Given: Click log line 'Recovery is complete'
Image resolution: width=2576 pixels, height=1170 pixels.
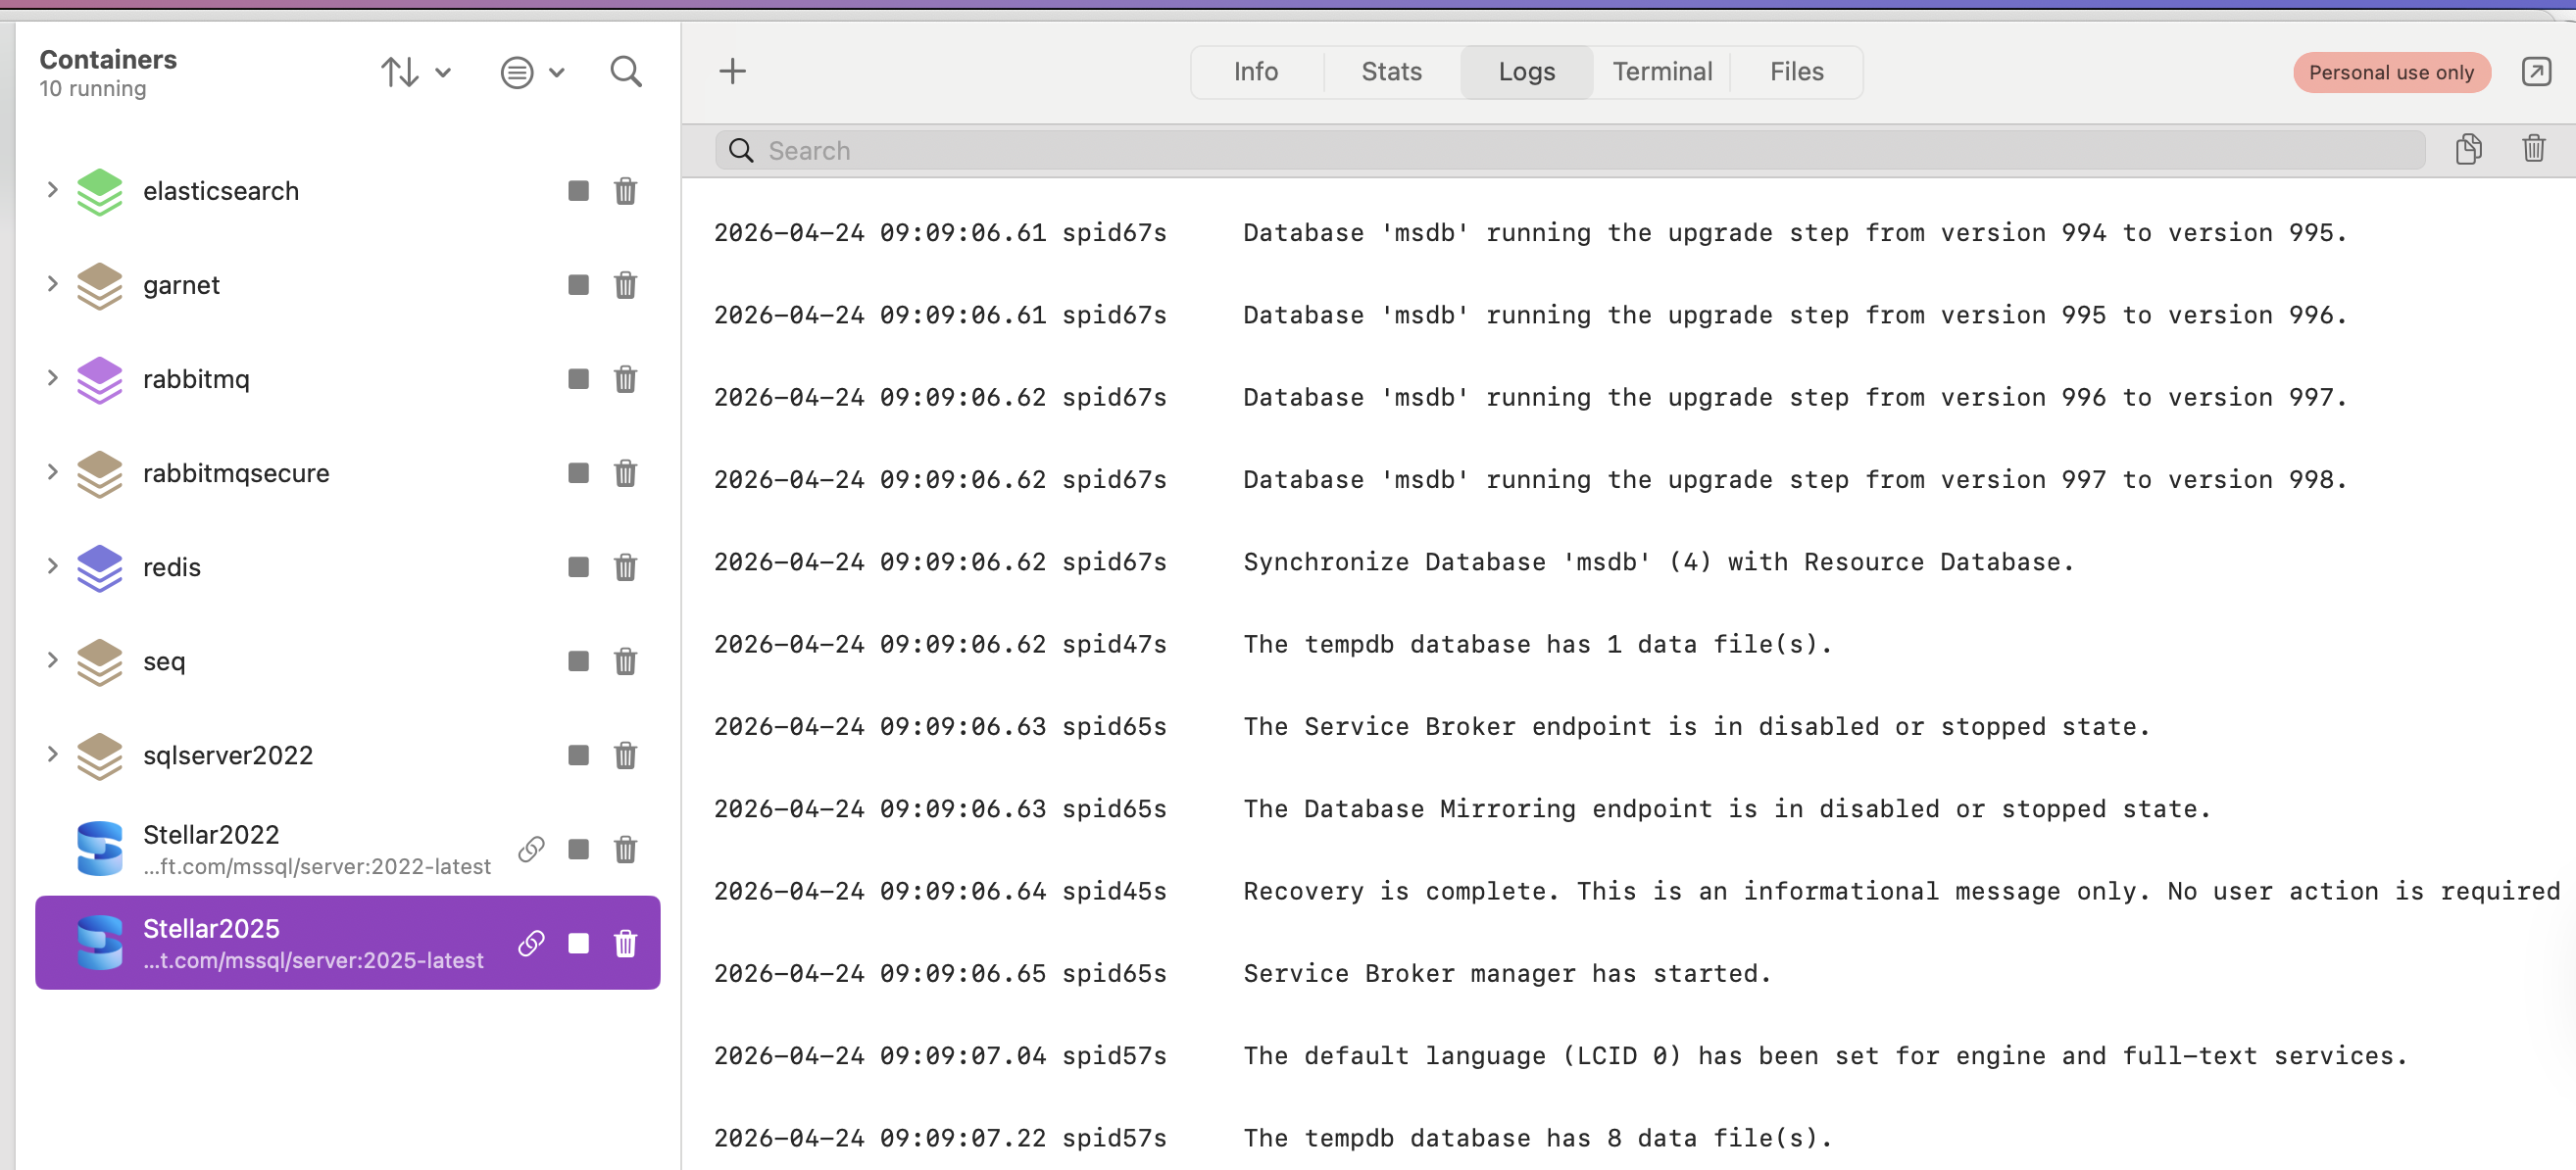Looking at the screenshot, I should 1637,891.
